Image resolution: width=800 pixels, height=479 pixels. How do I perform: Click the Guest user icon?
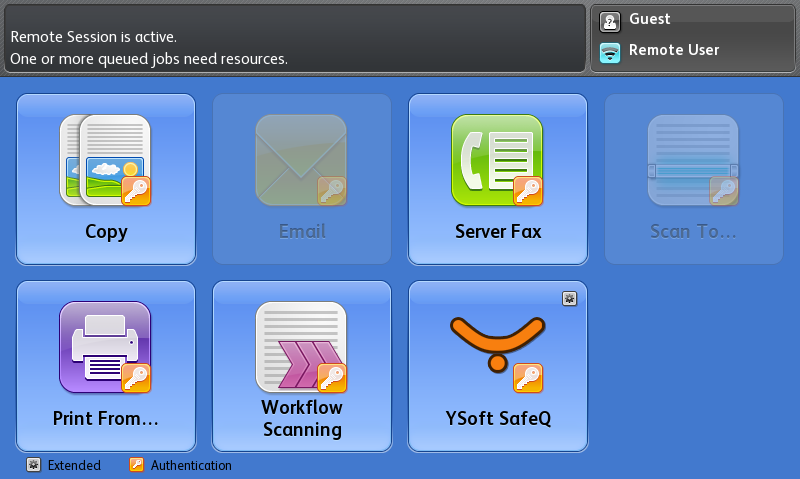point(610,20)
